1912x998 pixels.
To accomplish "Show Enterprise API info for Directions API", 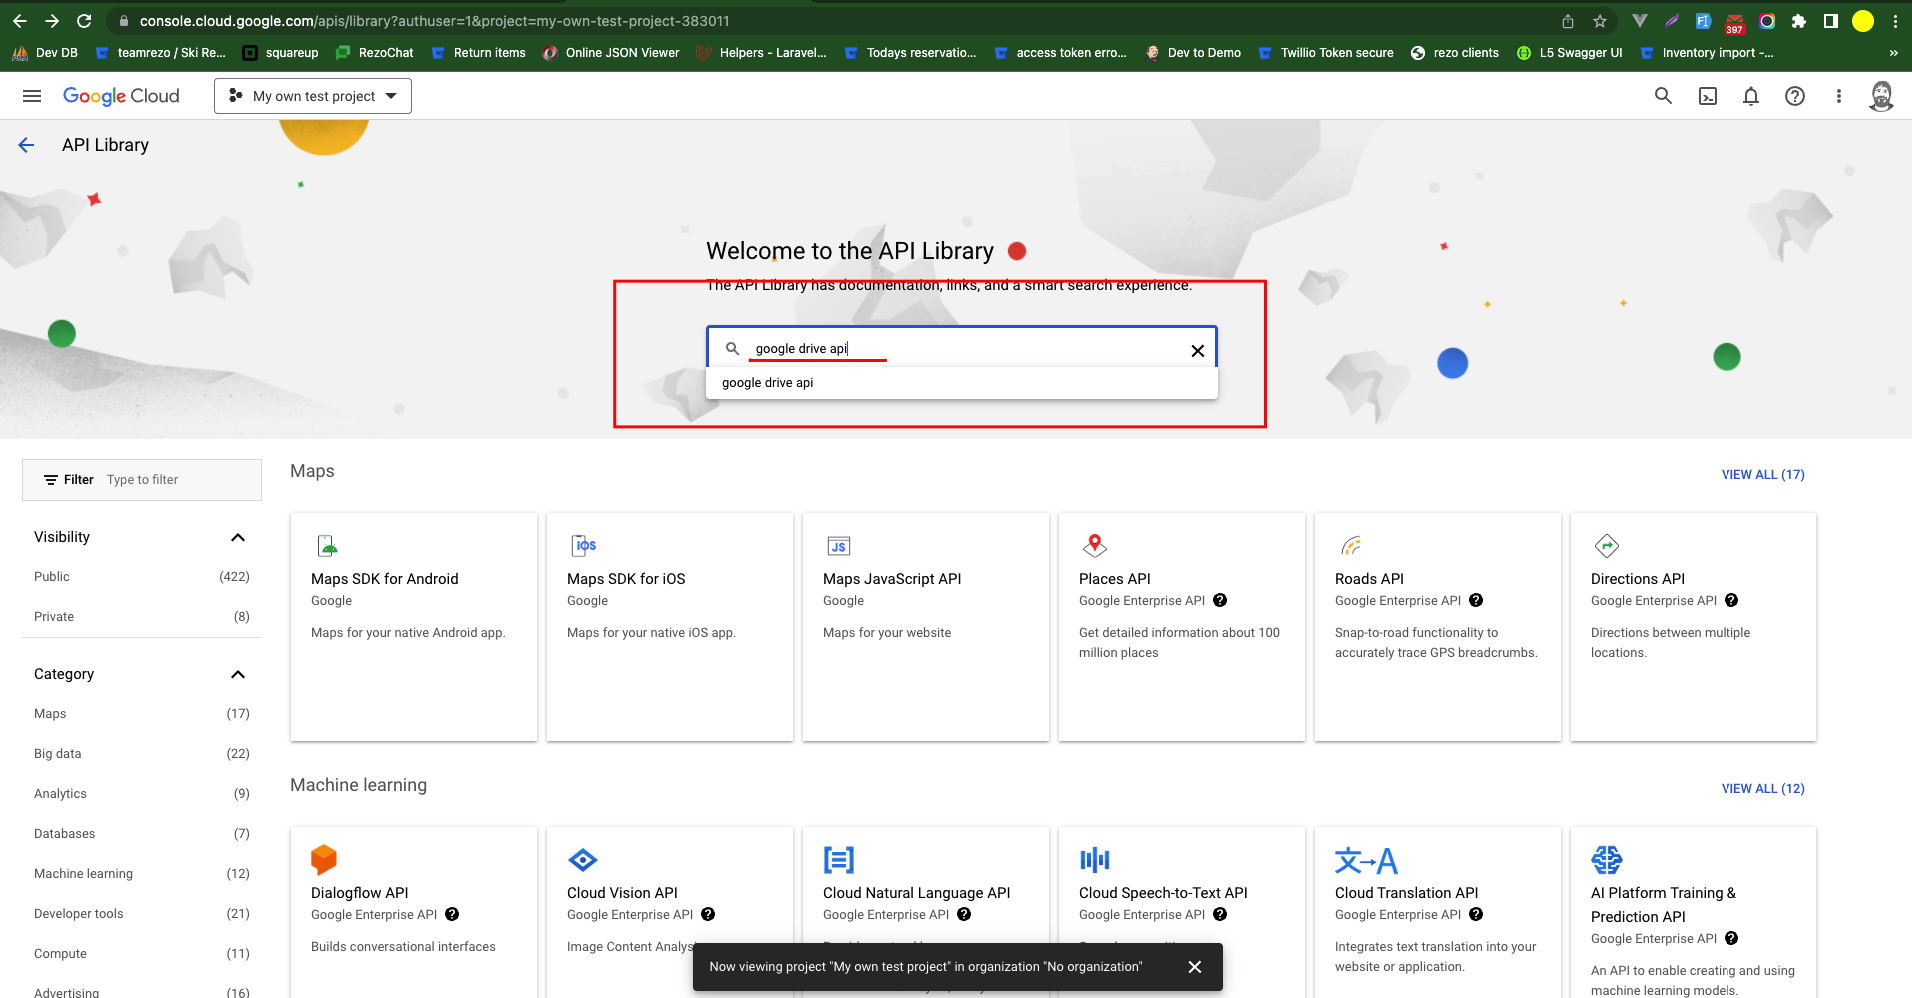I will [1732, 601].
